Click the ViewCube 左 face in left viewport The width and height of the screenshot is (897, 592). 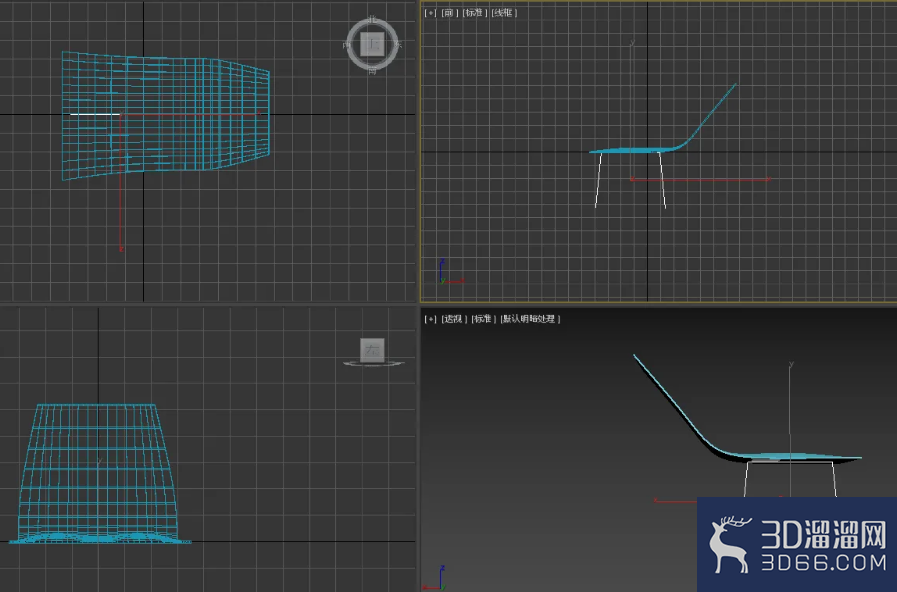pos(372,350)
